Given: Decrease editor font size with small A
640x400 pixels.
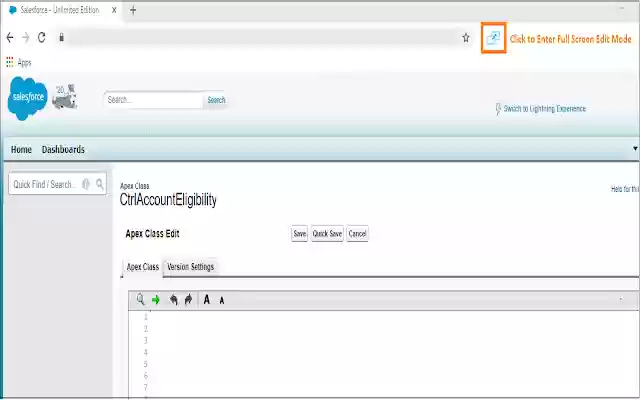Looking at the screenshot, I should pos(222,301).
